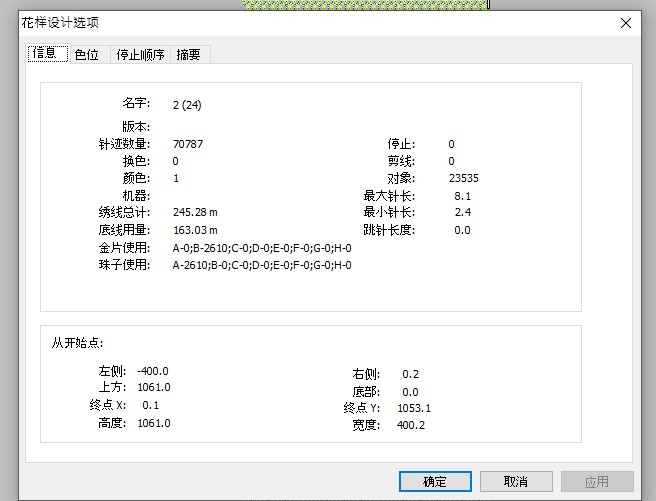Click the 底部 value 0.0
The height and width of the screenshot is (501, 656).
(410, 392)
